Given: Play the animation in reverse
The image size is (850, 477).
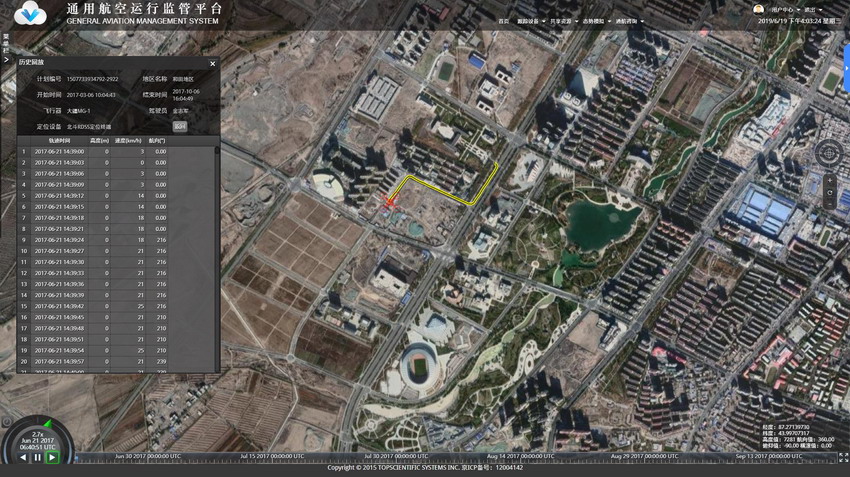Looking at the screenshot, I should [x=23, y=457].
